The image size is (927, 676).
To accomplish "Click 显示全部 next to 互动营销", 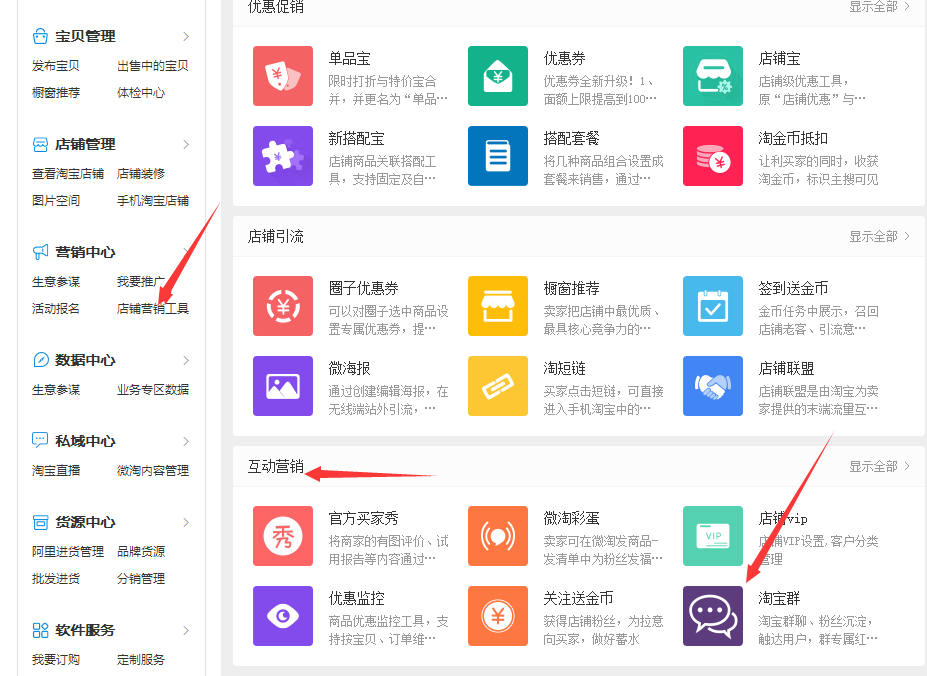I will pos(874,466).
